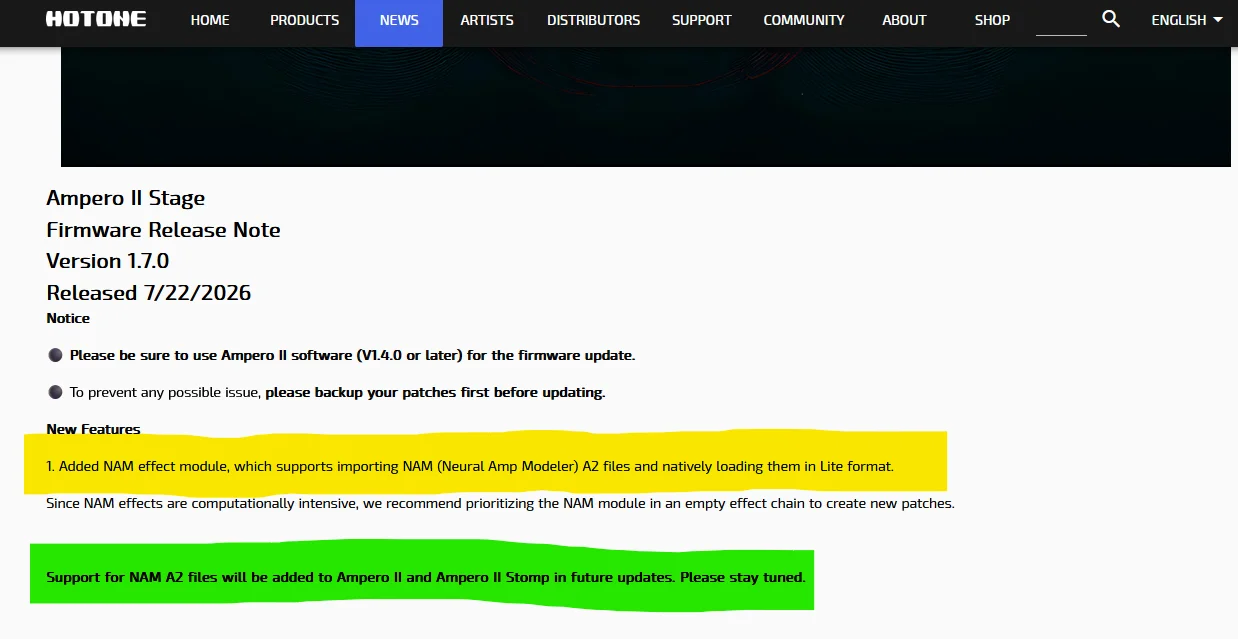
Task: Click the 'Released 7/22/2026' text
Action: click(149, 293)
